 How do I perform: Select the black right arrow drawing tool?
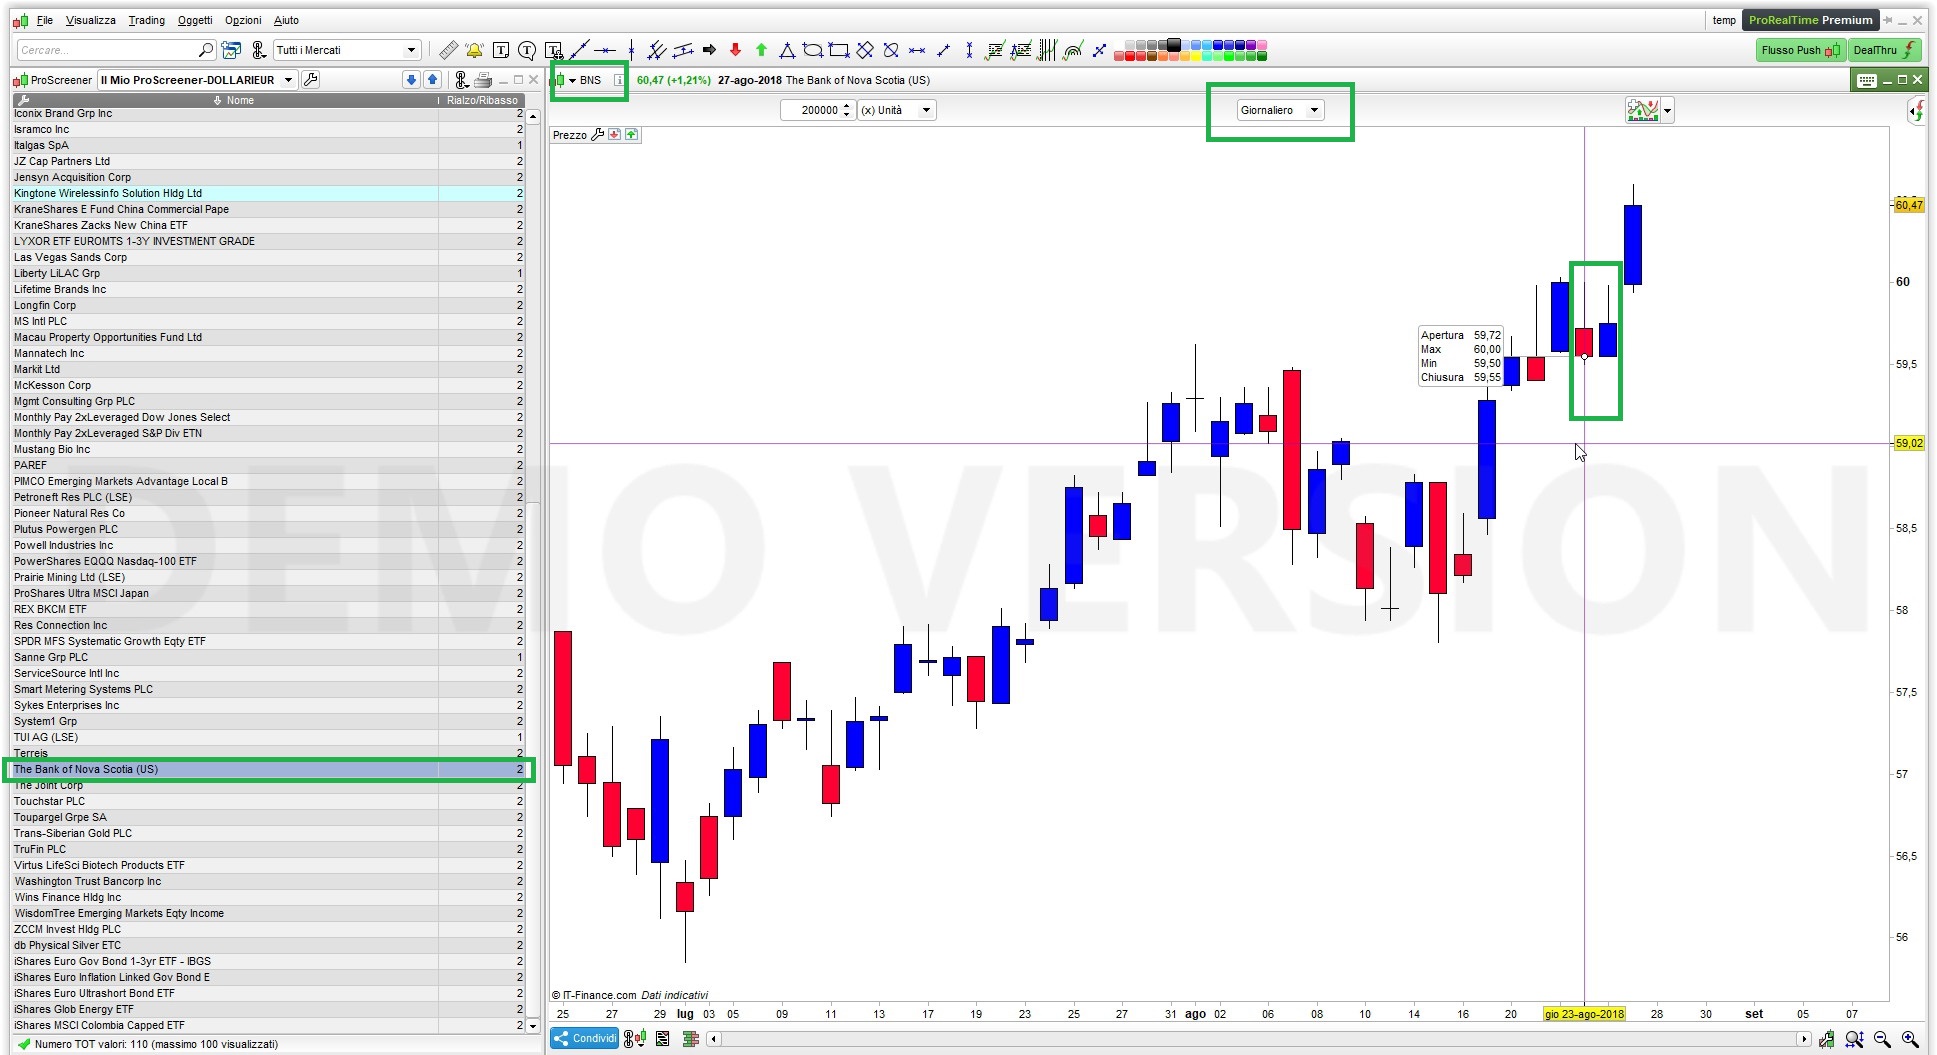710,50
